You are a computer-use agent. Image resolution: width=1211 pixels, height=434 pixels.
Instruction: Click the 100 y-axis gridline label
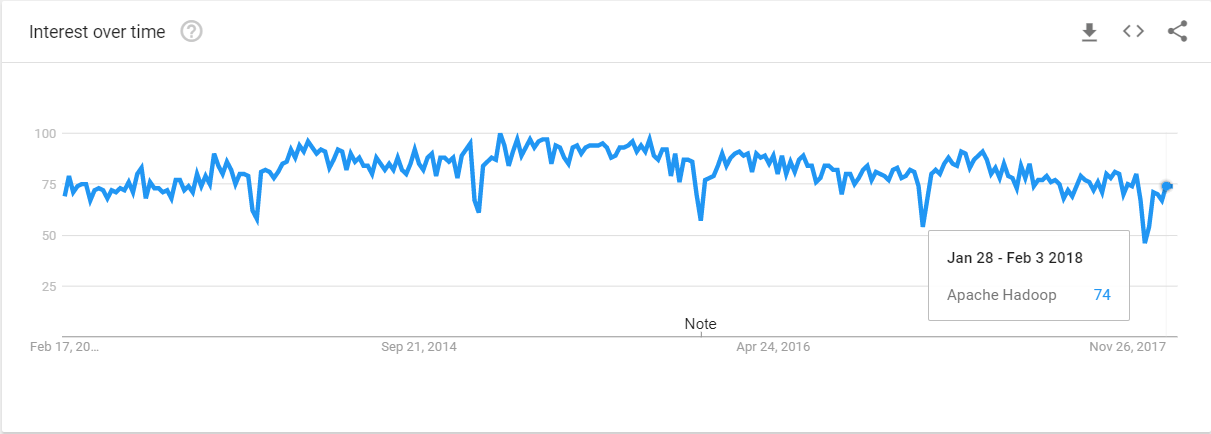click(43, 133)
